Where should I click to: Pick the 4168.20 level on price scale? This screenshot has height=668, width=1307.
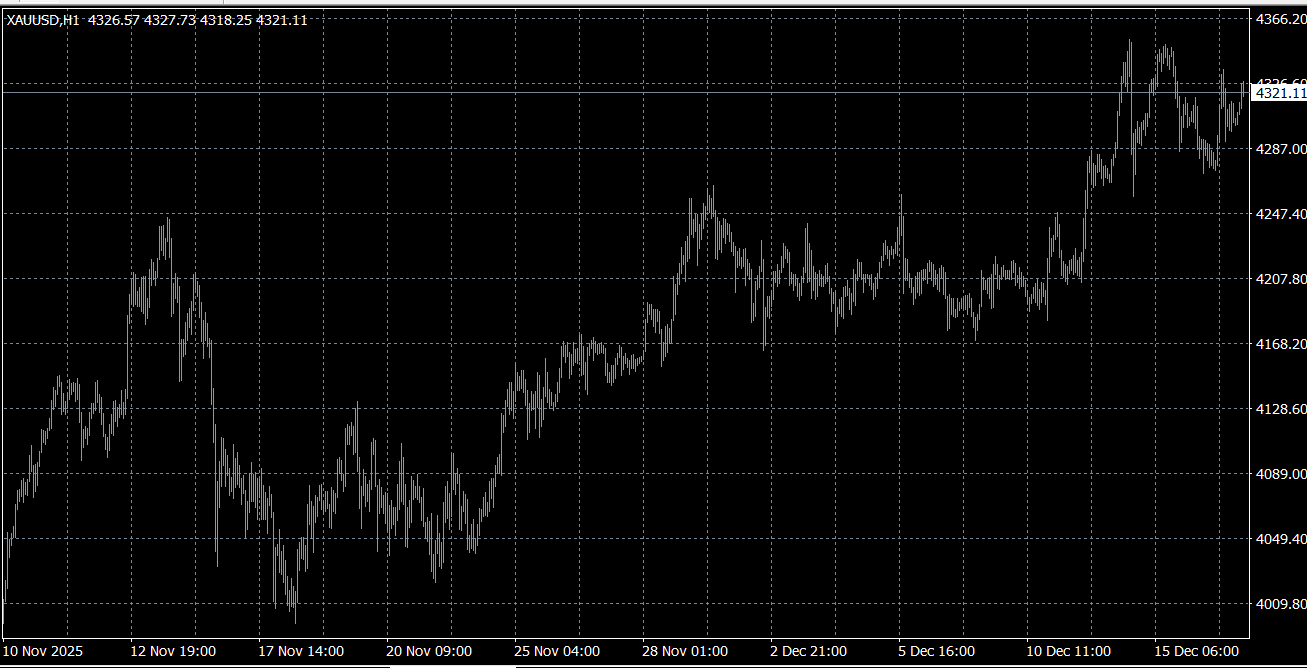(1280, 344)
